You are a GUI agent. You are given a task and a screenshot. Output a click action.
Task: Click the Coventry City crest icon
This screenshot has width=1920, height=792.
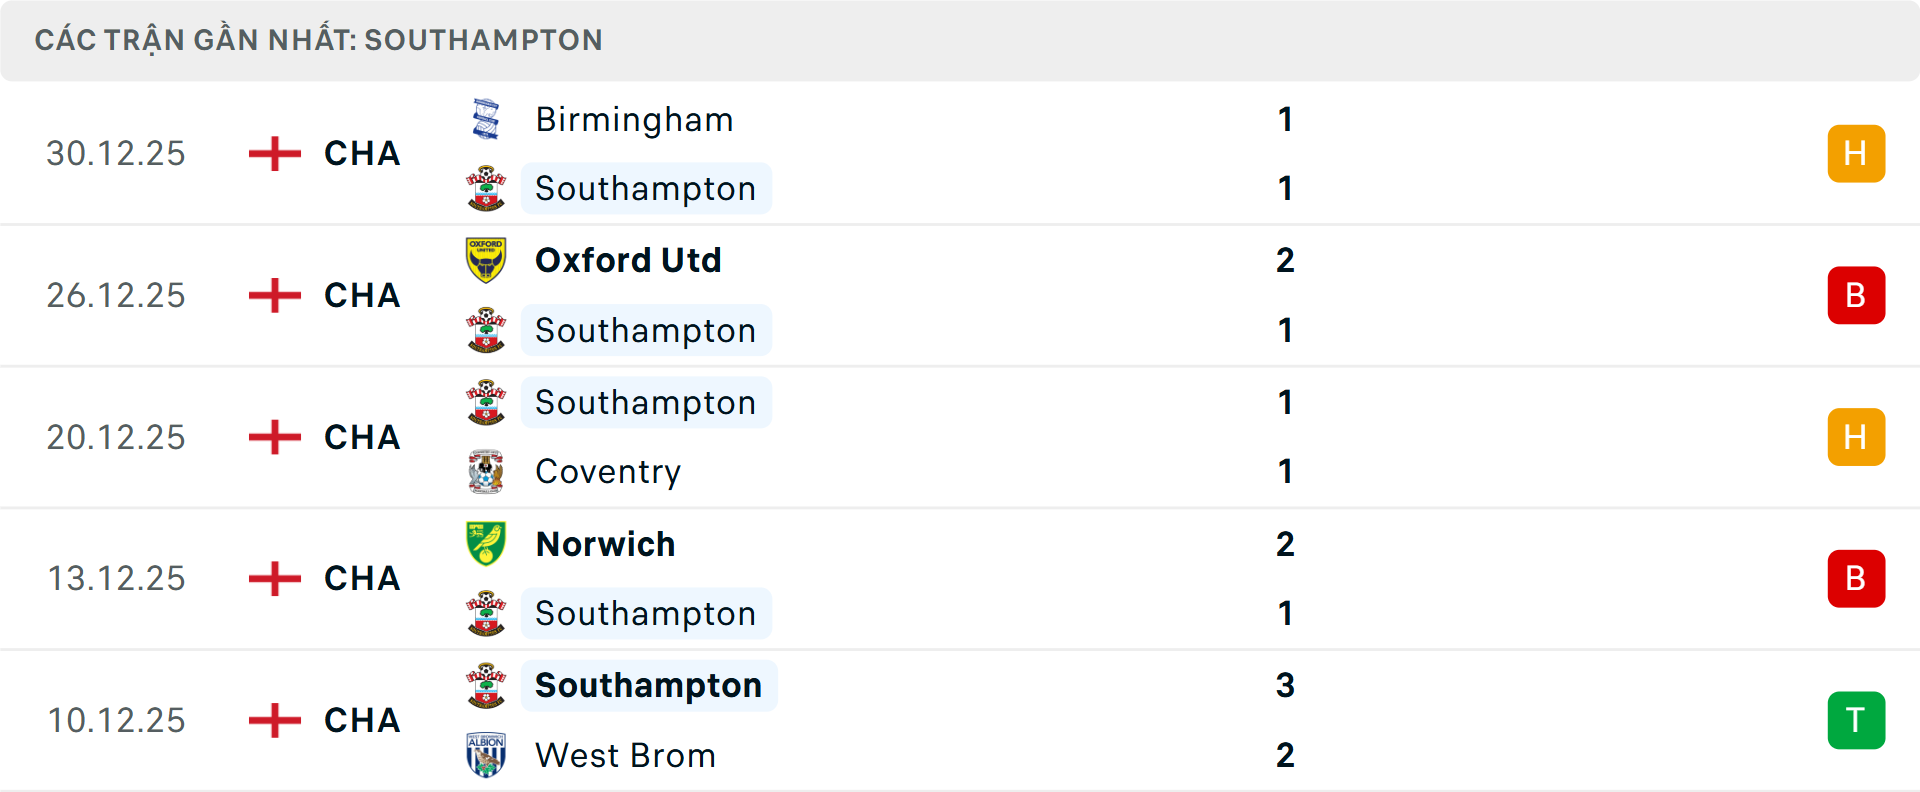coord(486,471)
